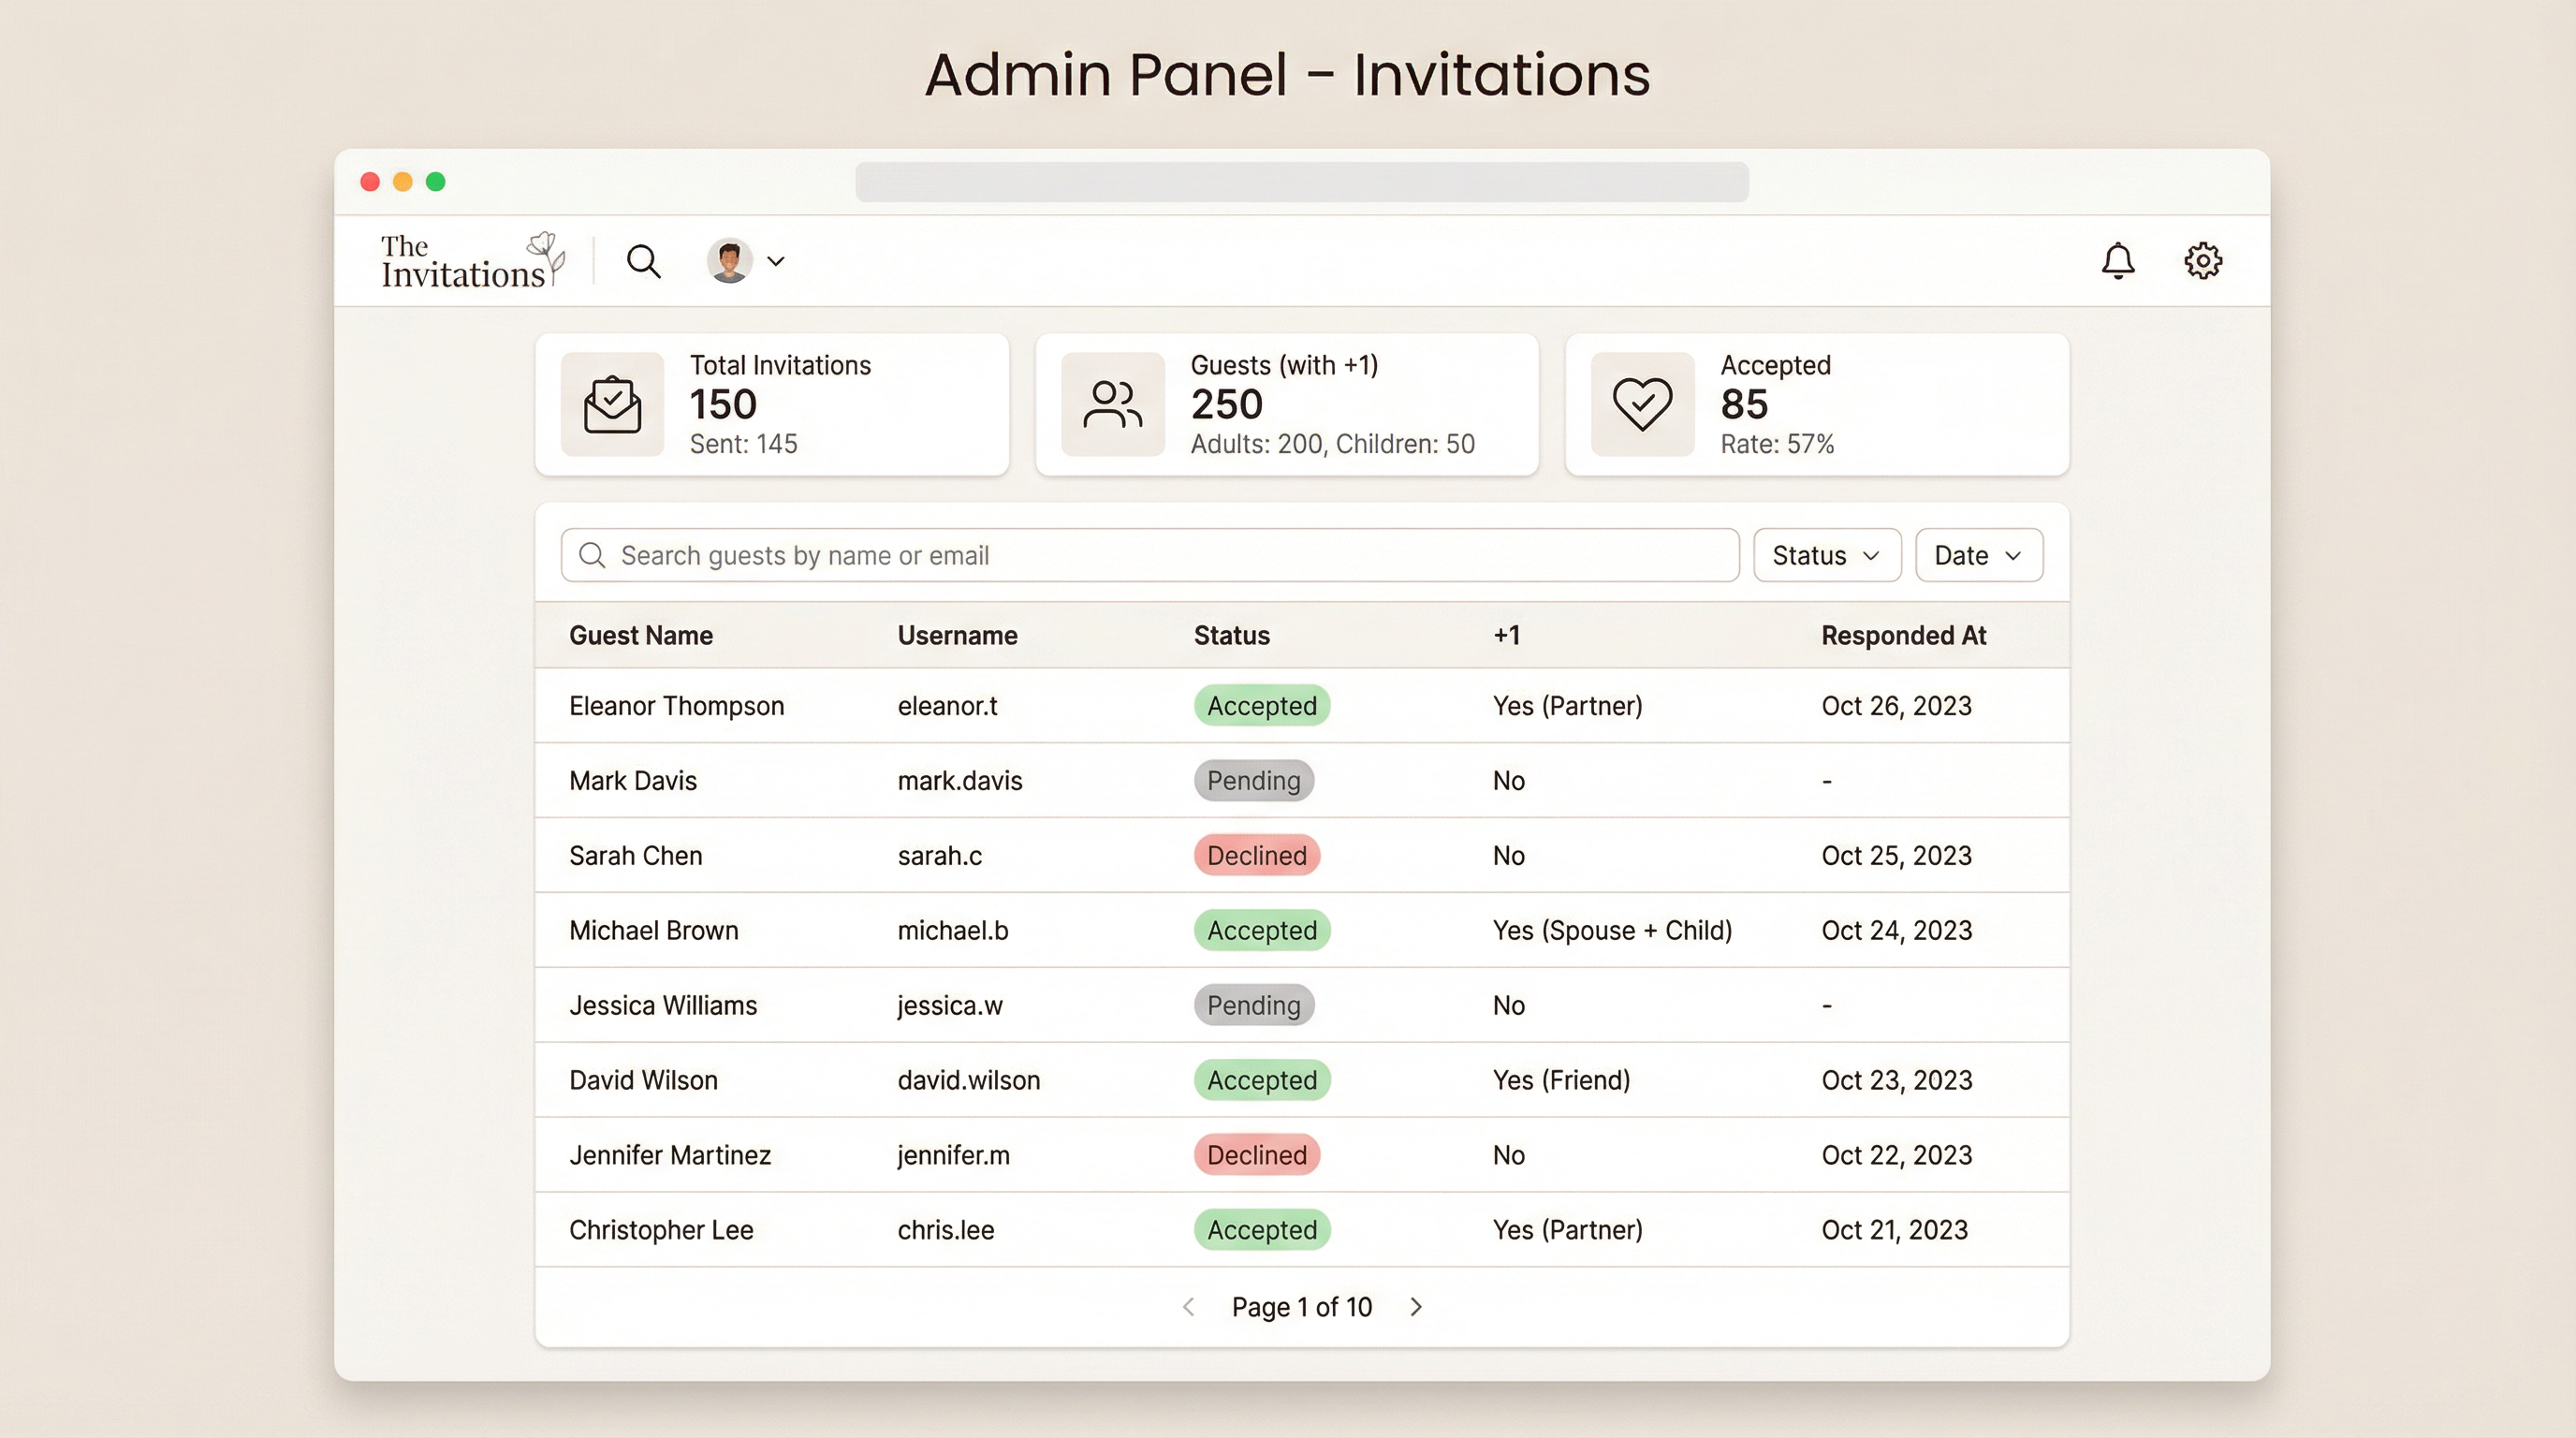This screenshot has height=1438, width=2576.
Task: Click The Invitations logo
Action: (x=468, y=259)
